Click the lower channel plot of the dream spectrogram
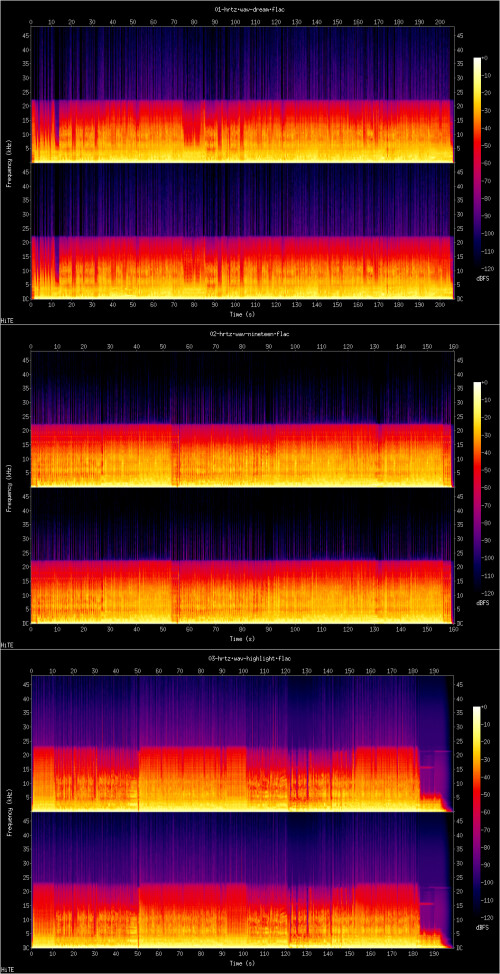 tap(242, 231)
